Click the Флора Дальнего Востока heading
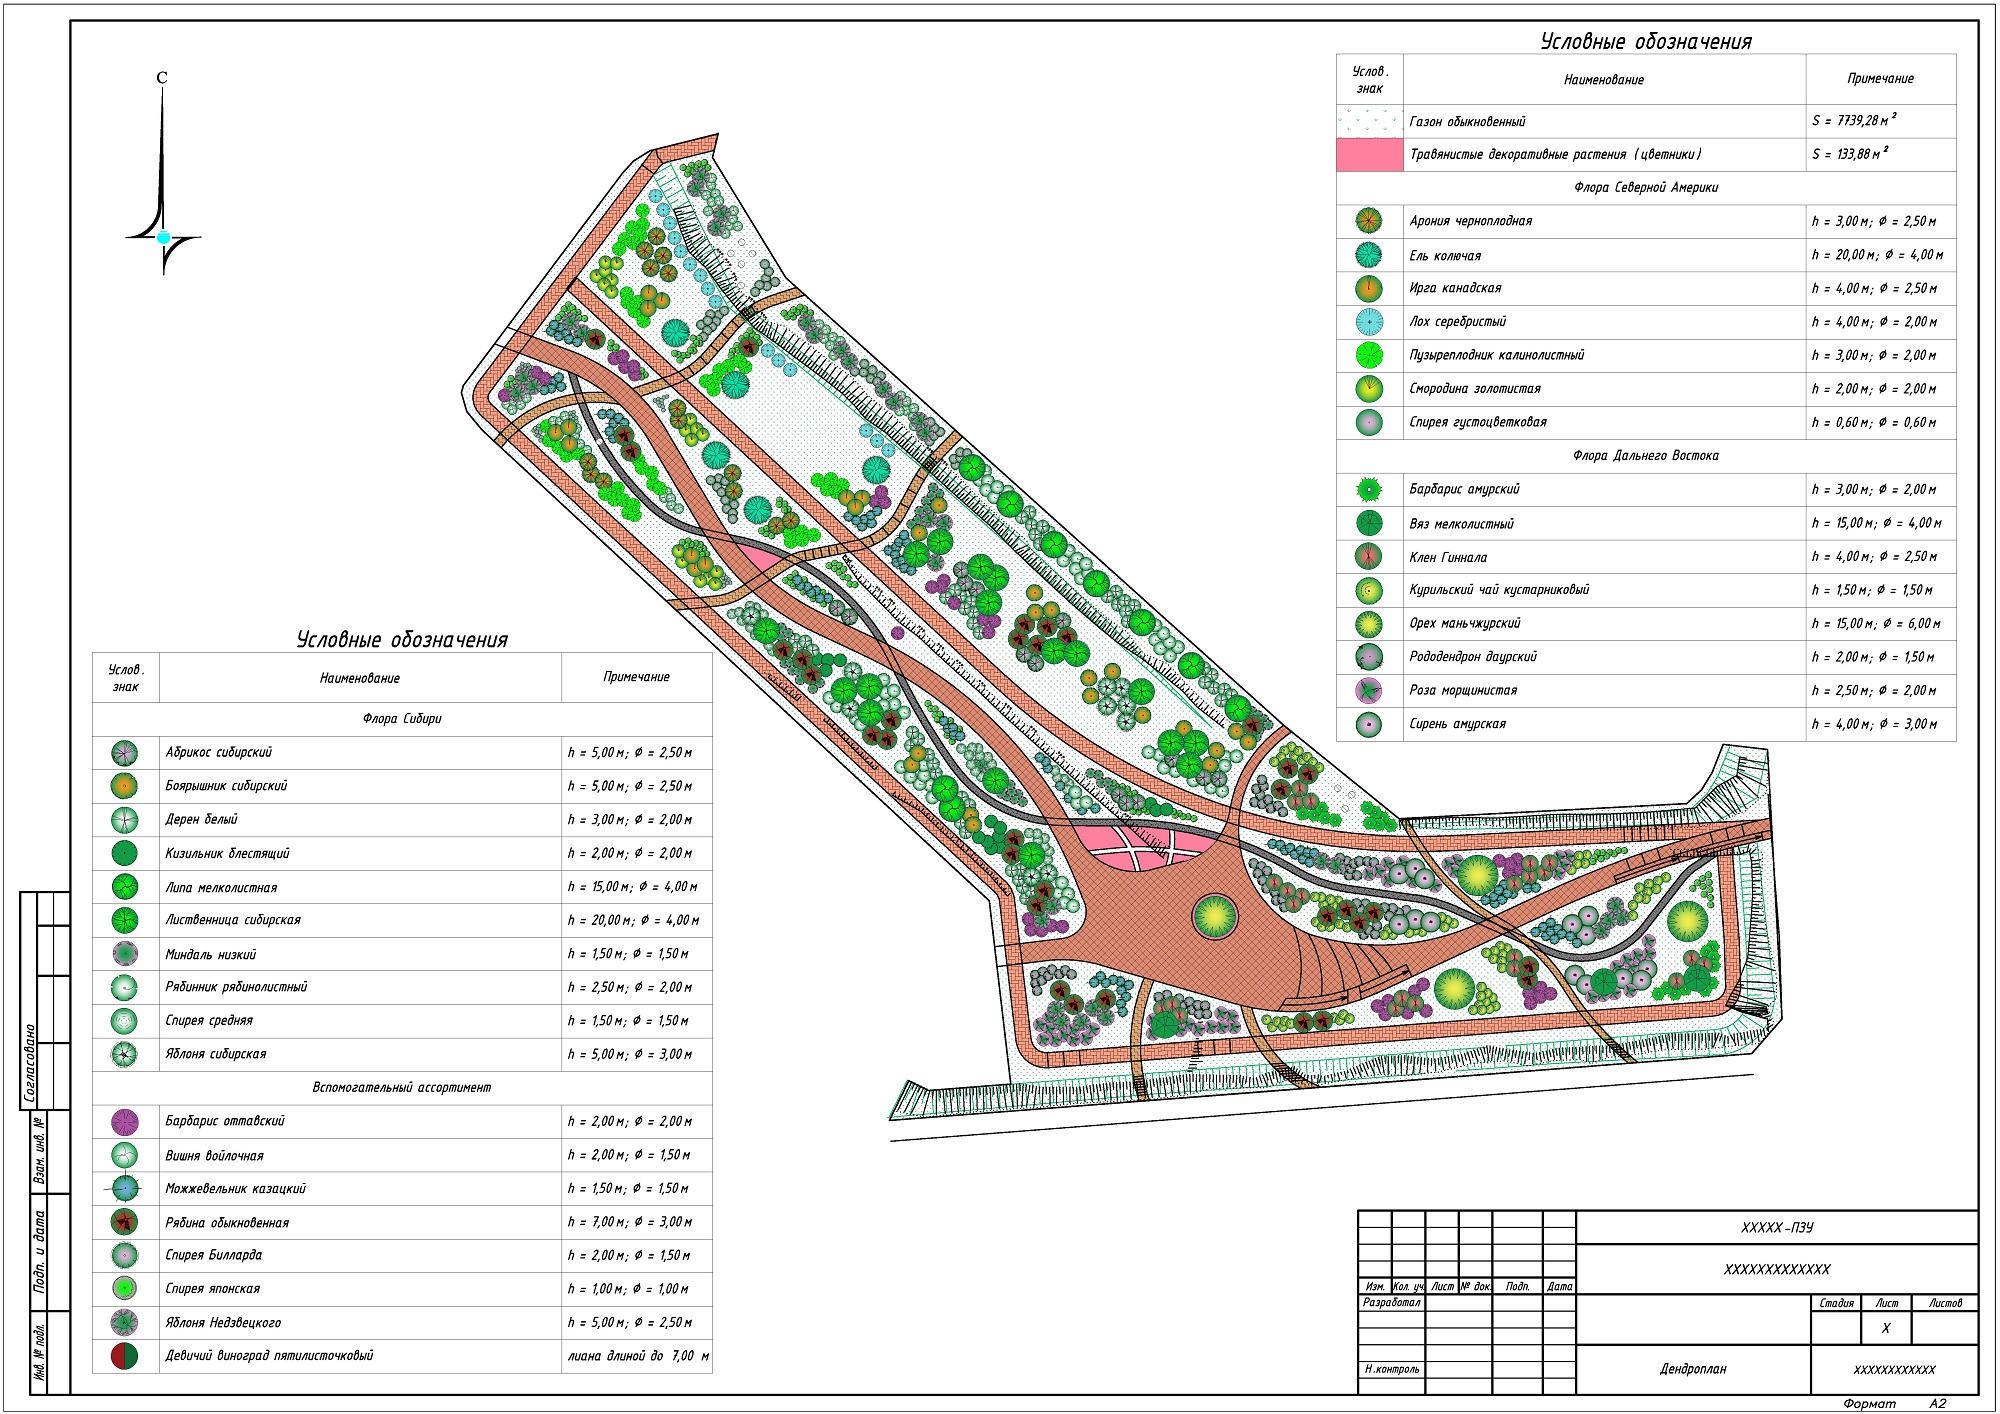The height and width of the screenshot is (1414, 2000). point(1645,456)
